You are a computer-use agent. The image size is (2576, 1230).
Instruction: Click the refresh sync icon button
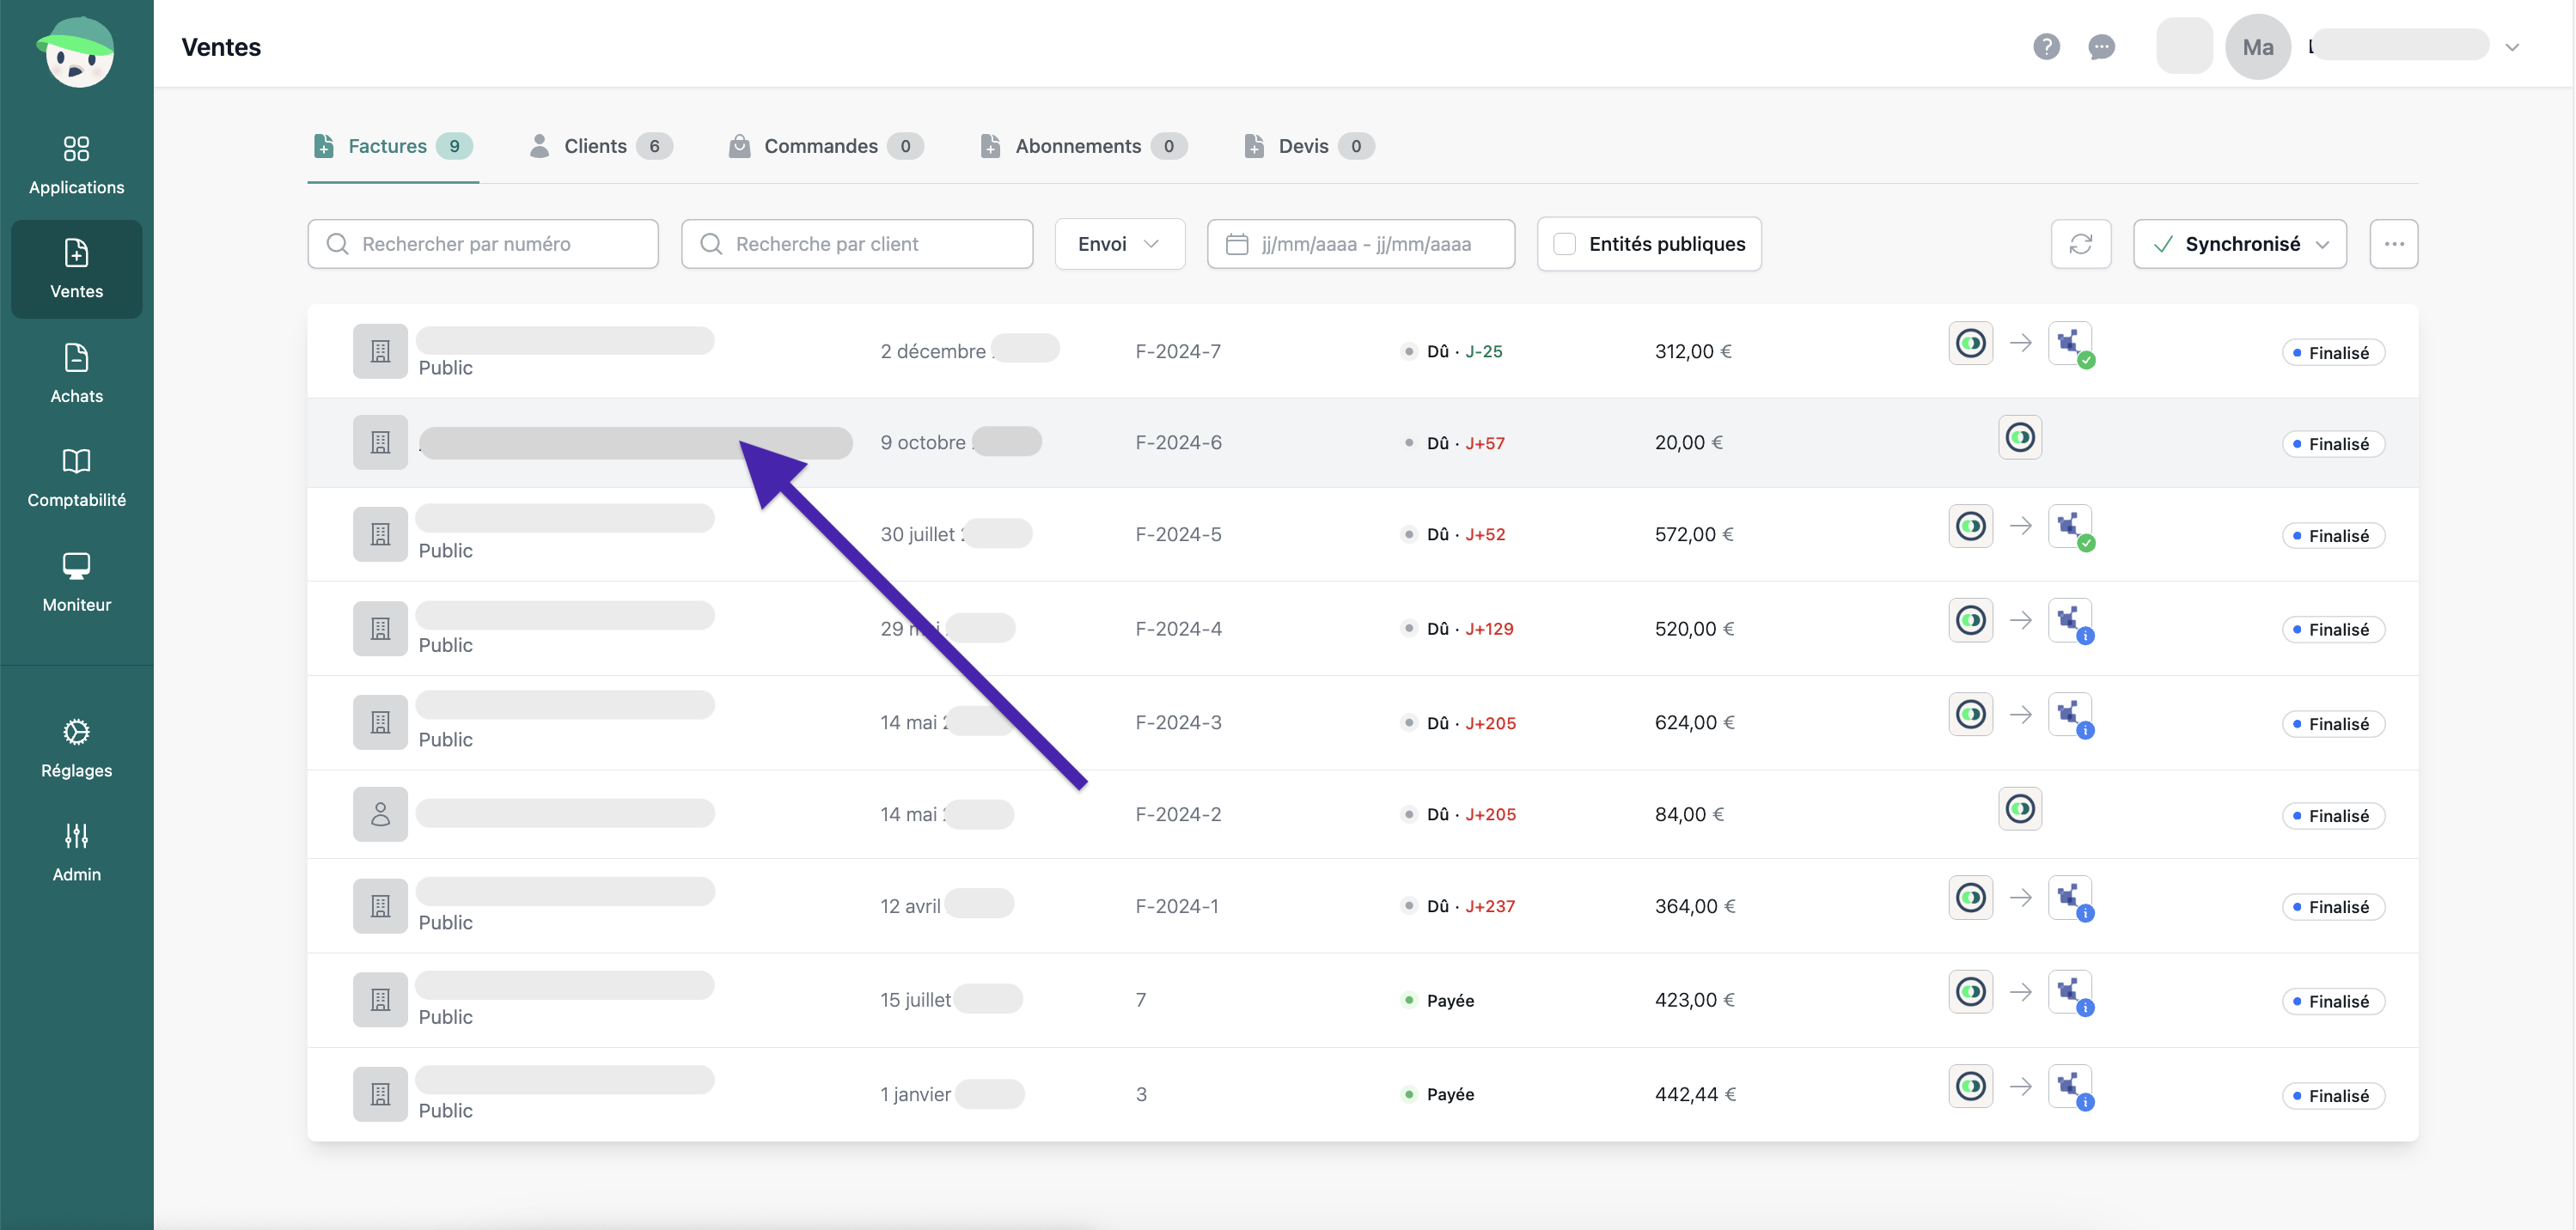click(x=2080, y=244)
